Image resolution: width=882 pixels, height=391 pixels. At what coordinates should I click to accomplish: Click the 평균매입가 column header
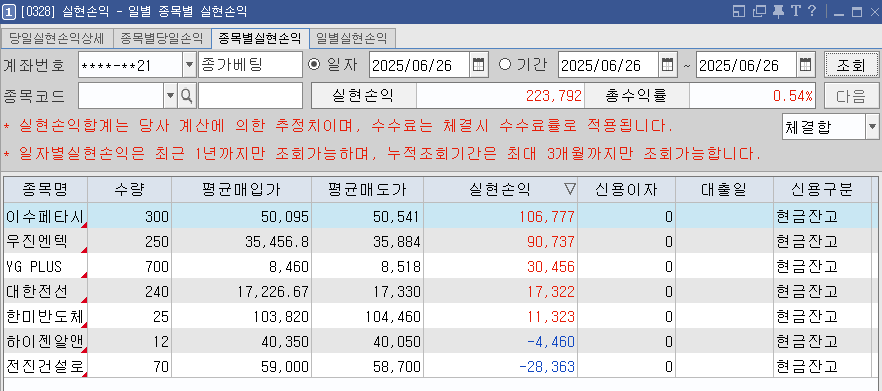coord(241,190)
